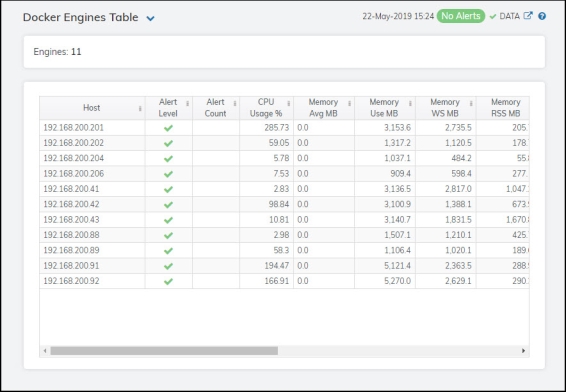Click CPU usage value 166.91
The image size is (566, 392).
(x=277, y=281)
